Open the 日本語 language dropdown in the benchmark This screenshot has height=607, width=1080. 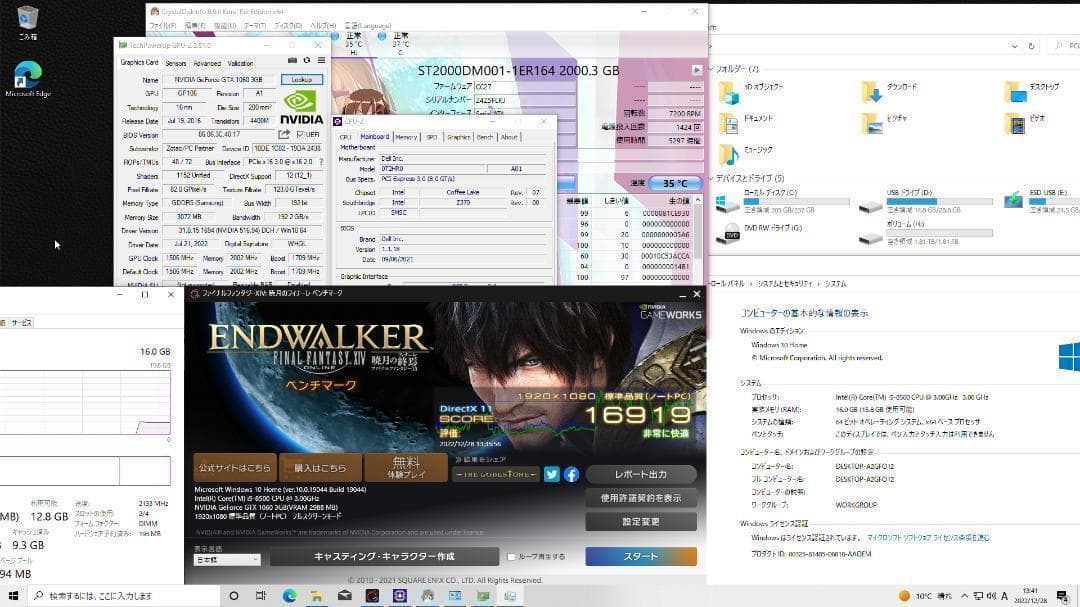click(x=227, y=559)
